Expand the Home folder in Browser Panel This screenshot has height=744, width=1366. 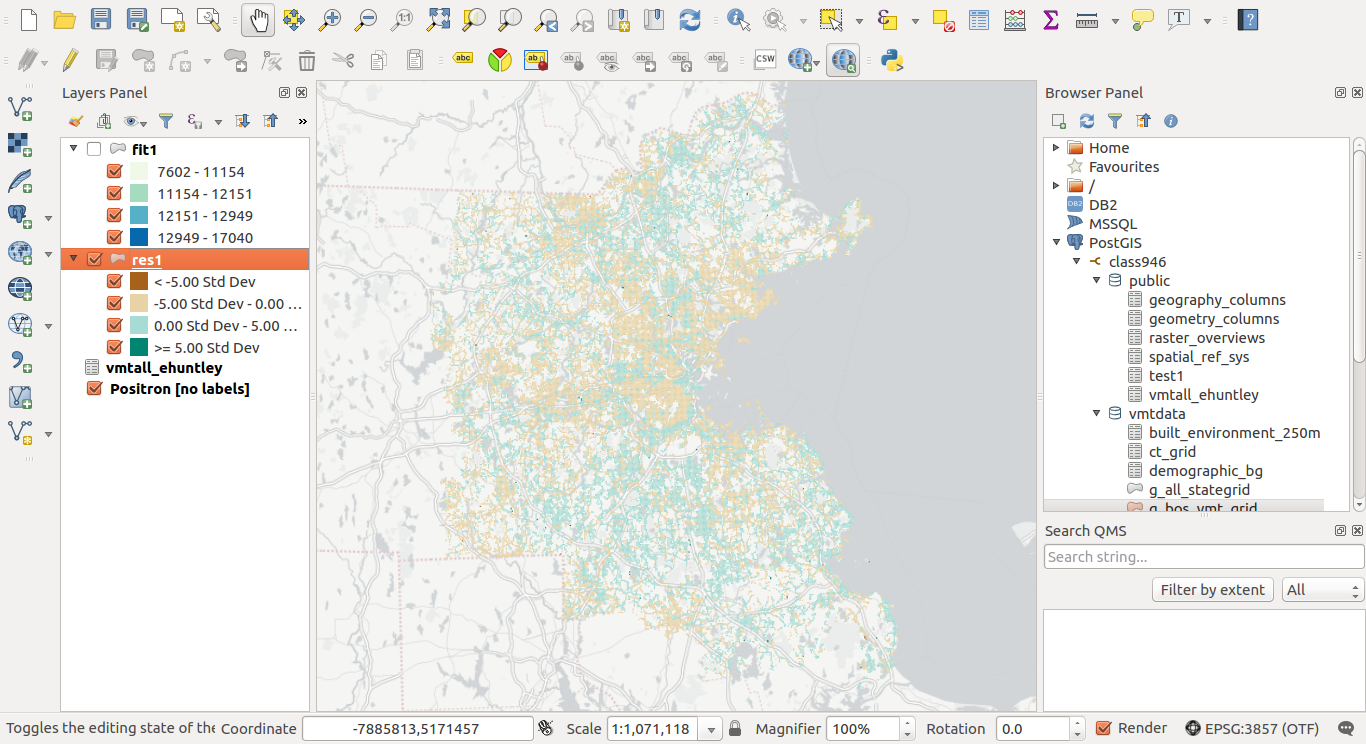pos(1056,148)
